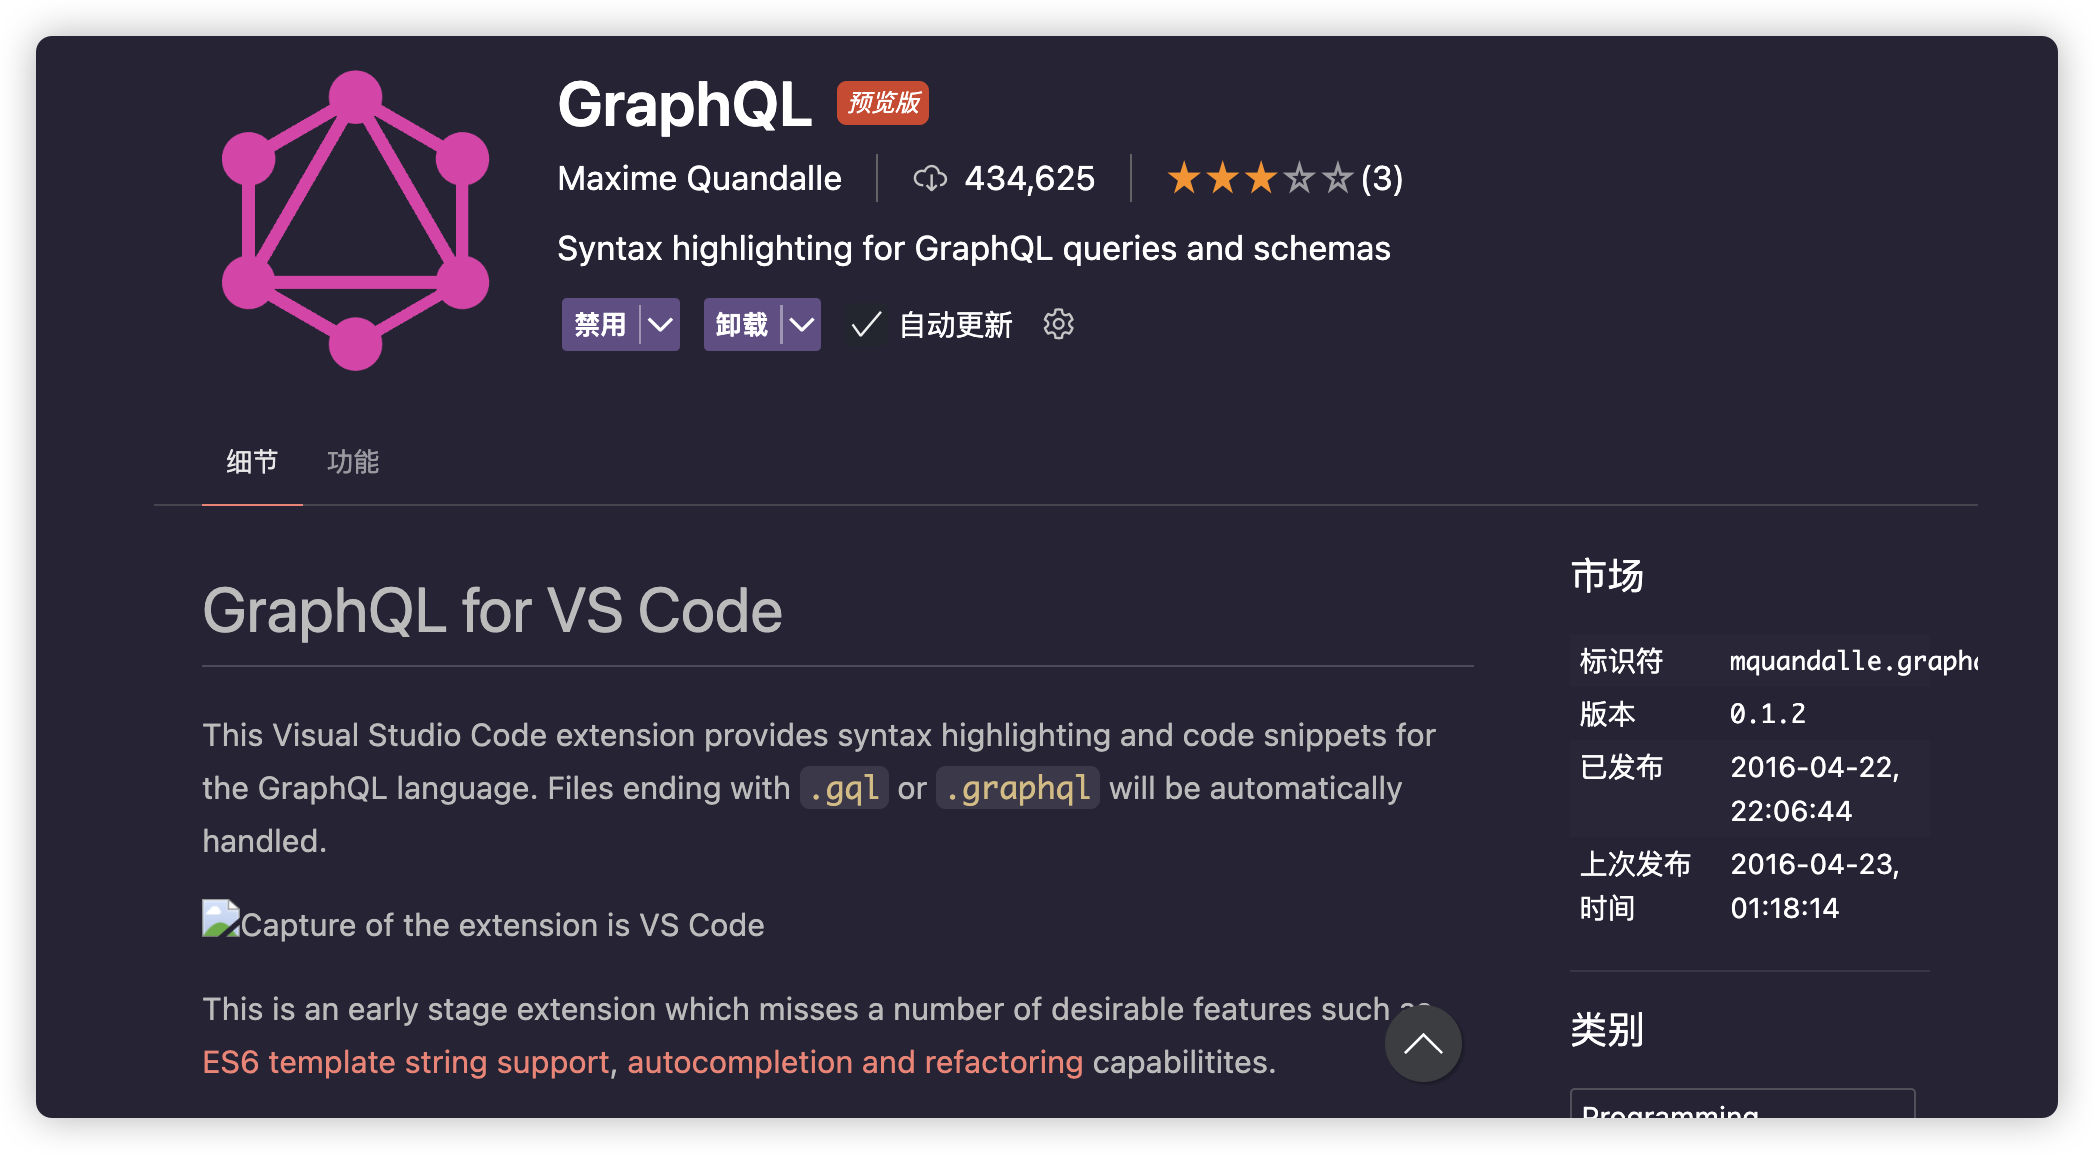This screenshot has height=1154, width=2094.
Task: Toggle the 自动更新 auto-update checkbox
Action: [866, 325]
